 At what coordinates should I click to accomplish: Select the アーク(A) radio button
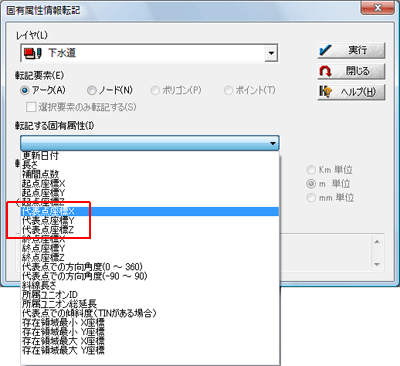coord(25,90)
